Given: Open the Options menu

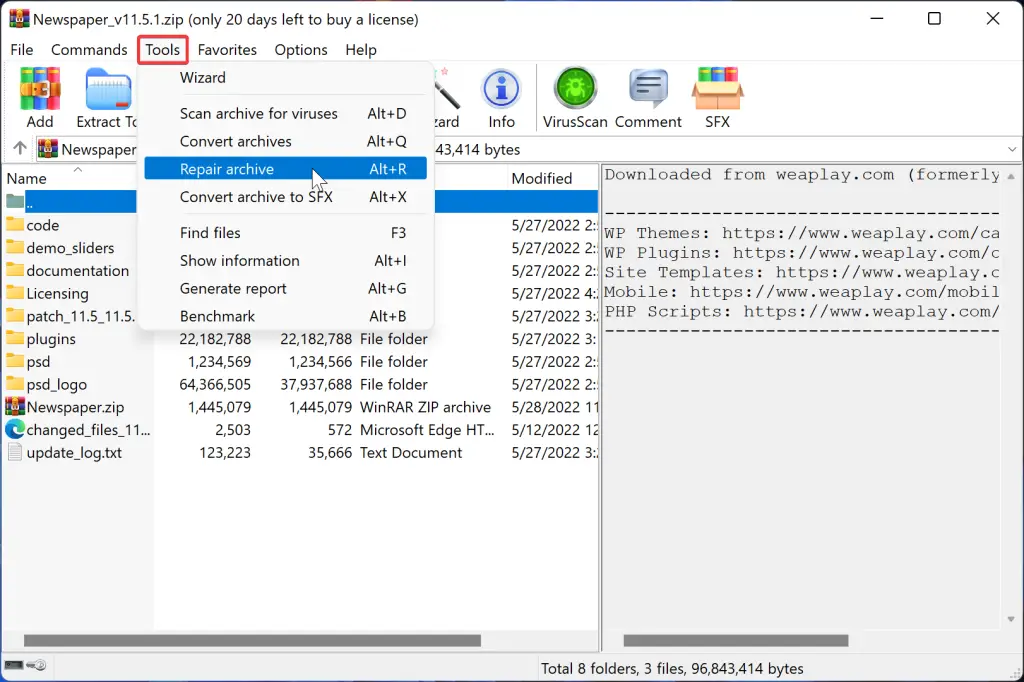Looking at the screenshot, I should click(x=300, y=49).
